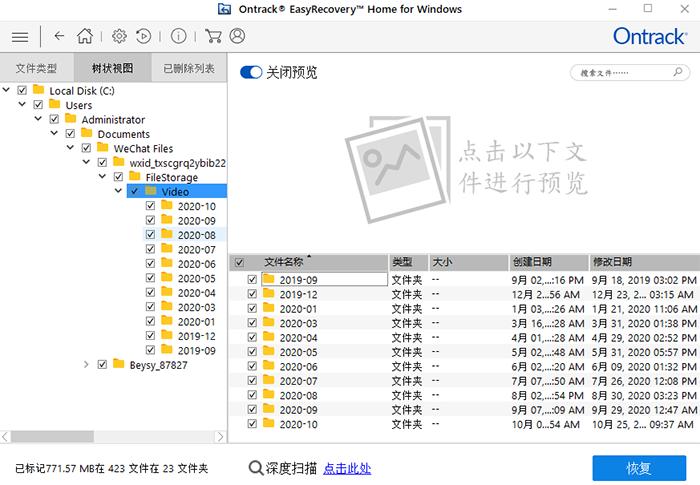Click the back arrow icon
700x485 pixels.
click(59, 36)
